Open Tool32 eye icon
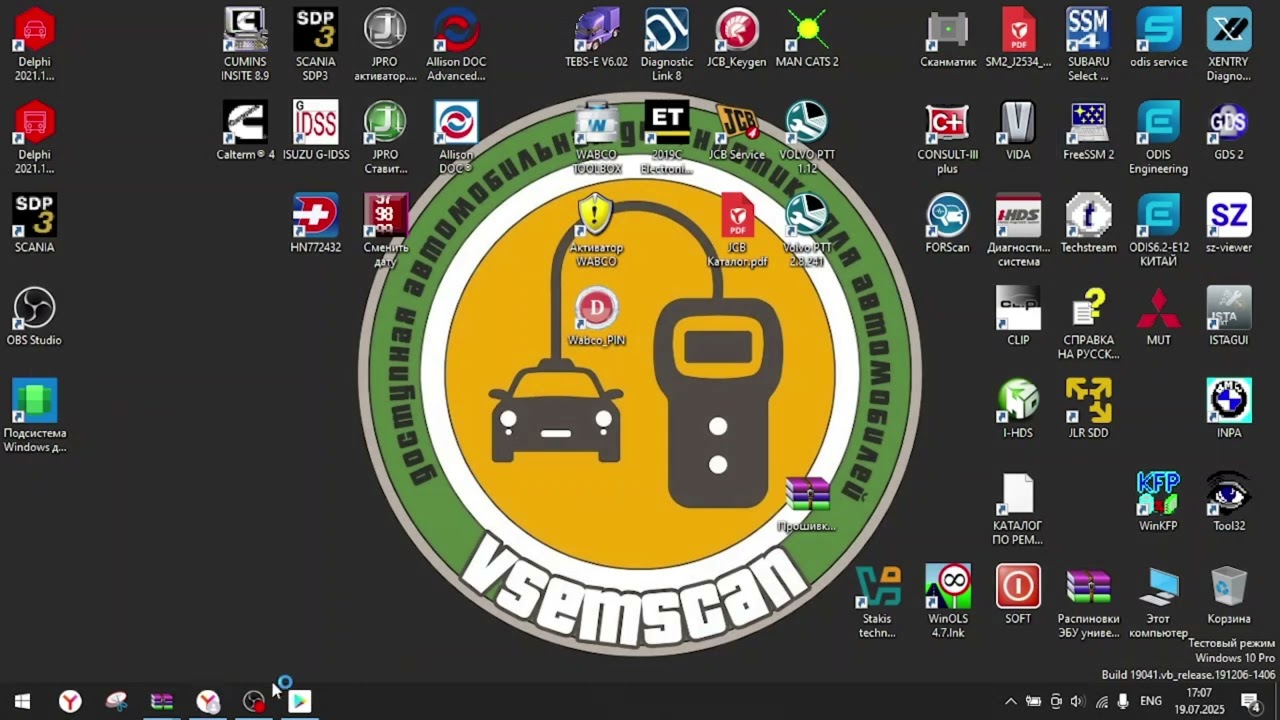 coord(1229,503)
